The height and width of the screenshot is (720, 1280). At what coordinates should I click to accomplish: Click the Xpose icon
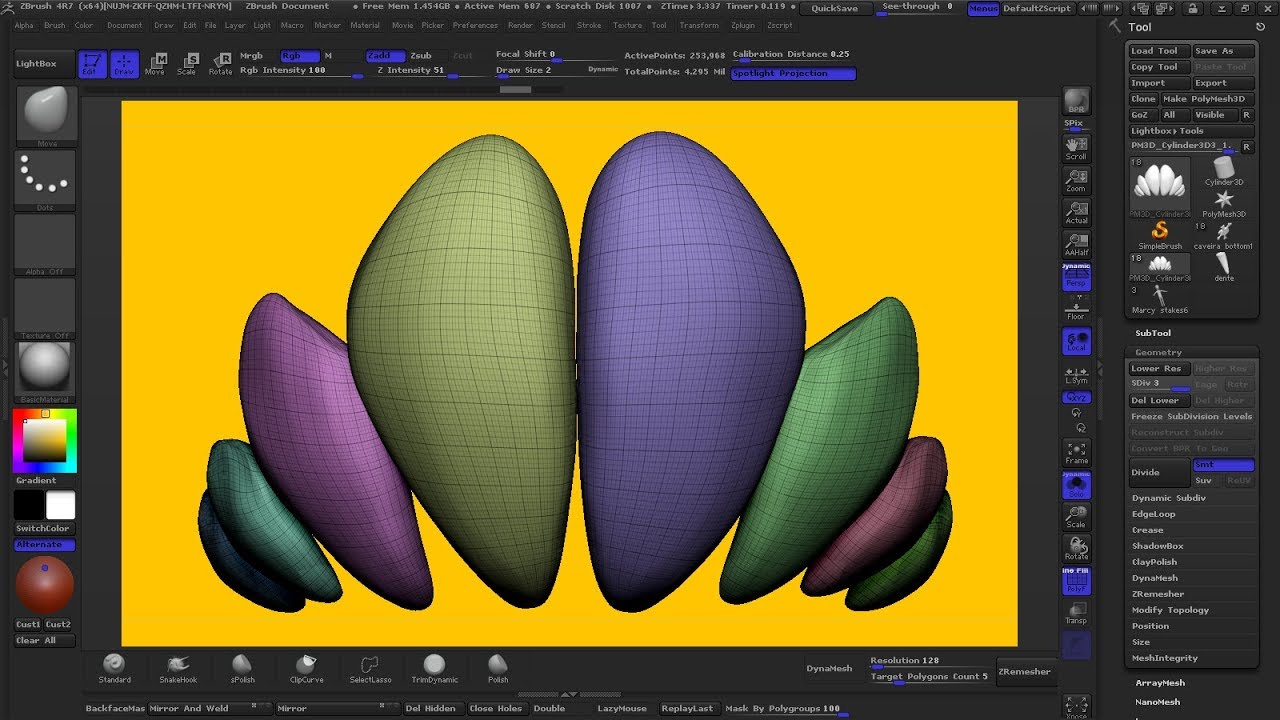pos(1076,707)
